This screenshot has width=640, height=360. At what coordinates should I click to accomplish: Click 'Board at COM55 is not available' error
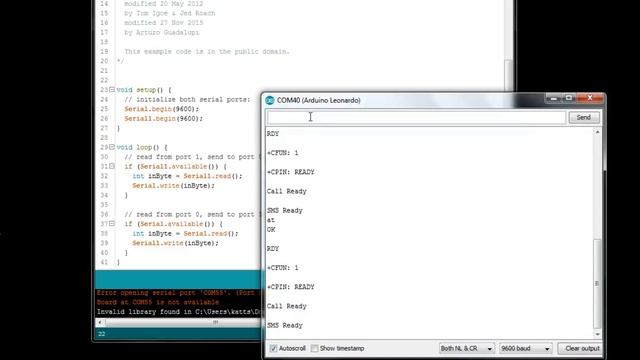tap(158, 302)
